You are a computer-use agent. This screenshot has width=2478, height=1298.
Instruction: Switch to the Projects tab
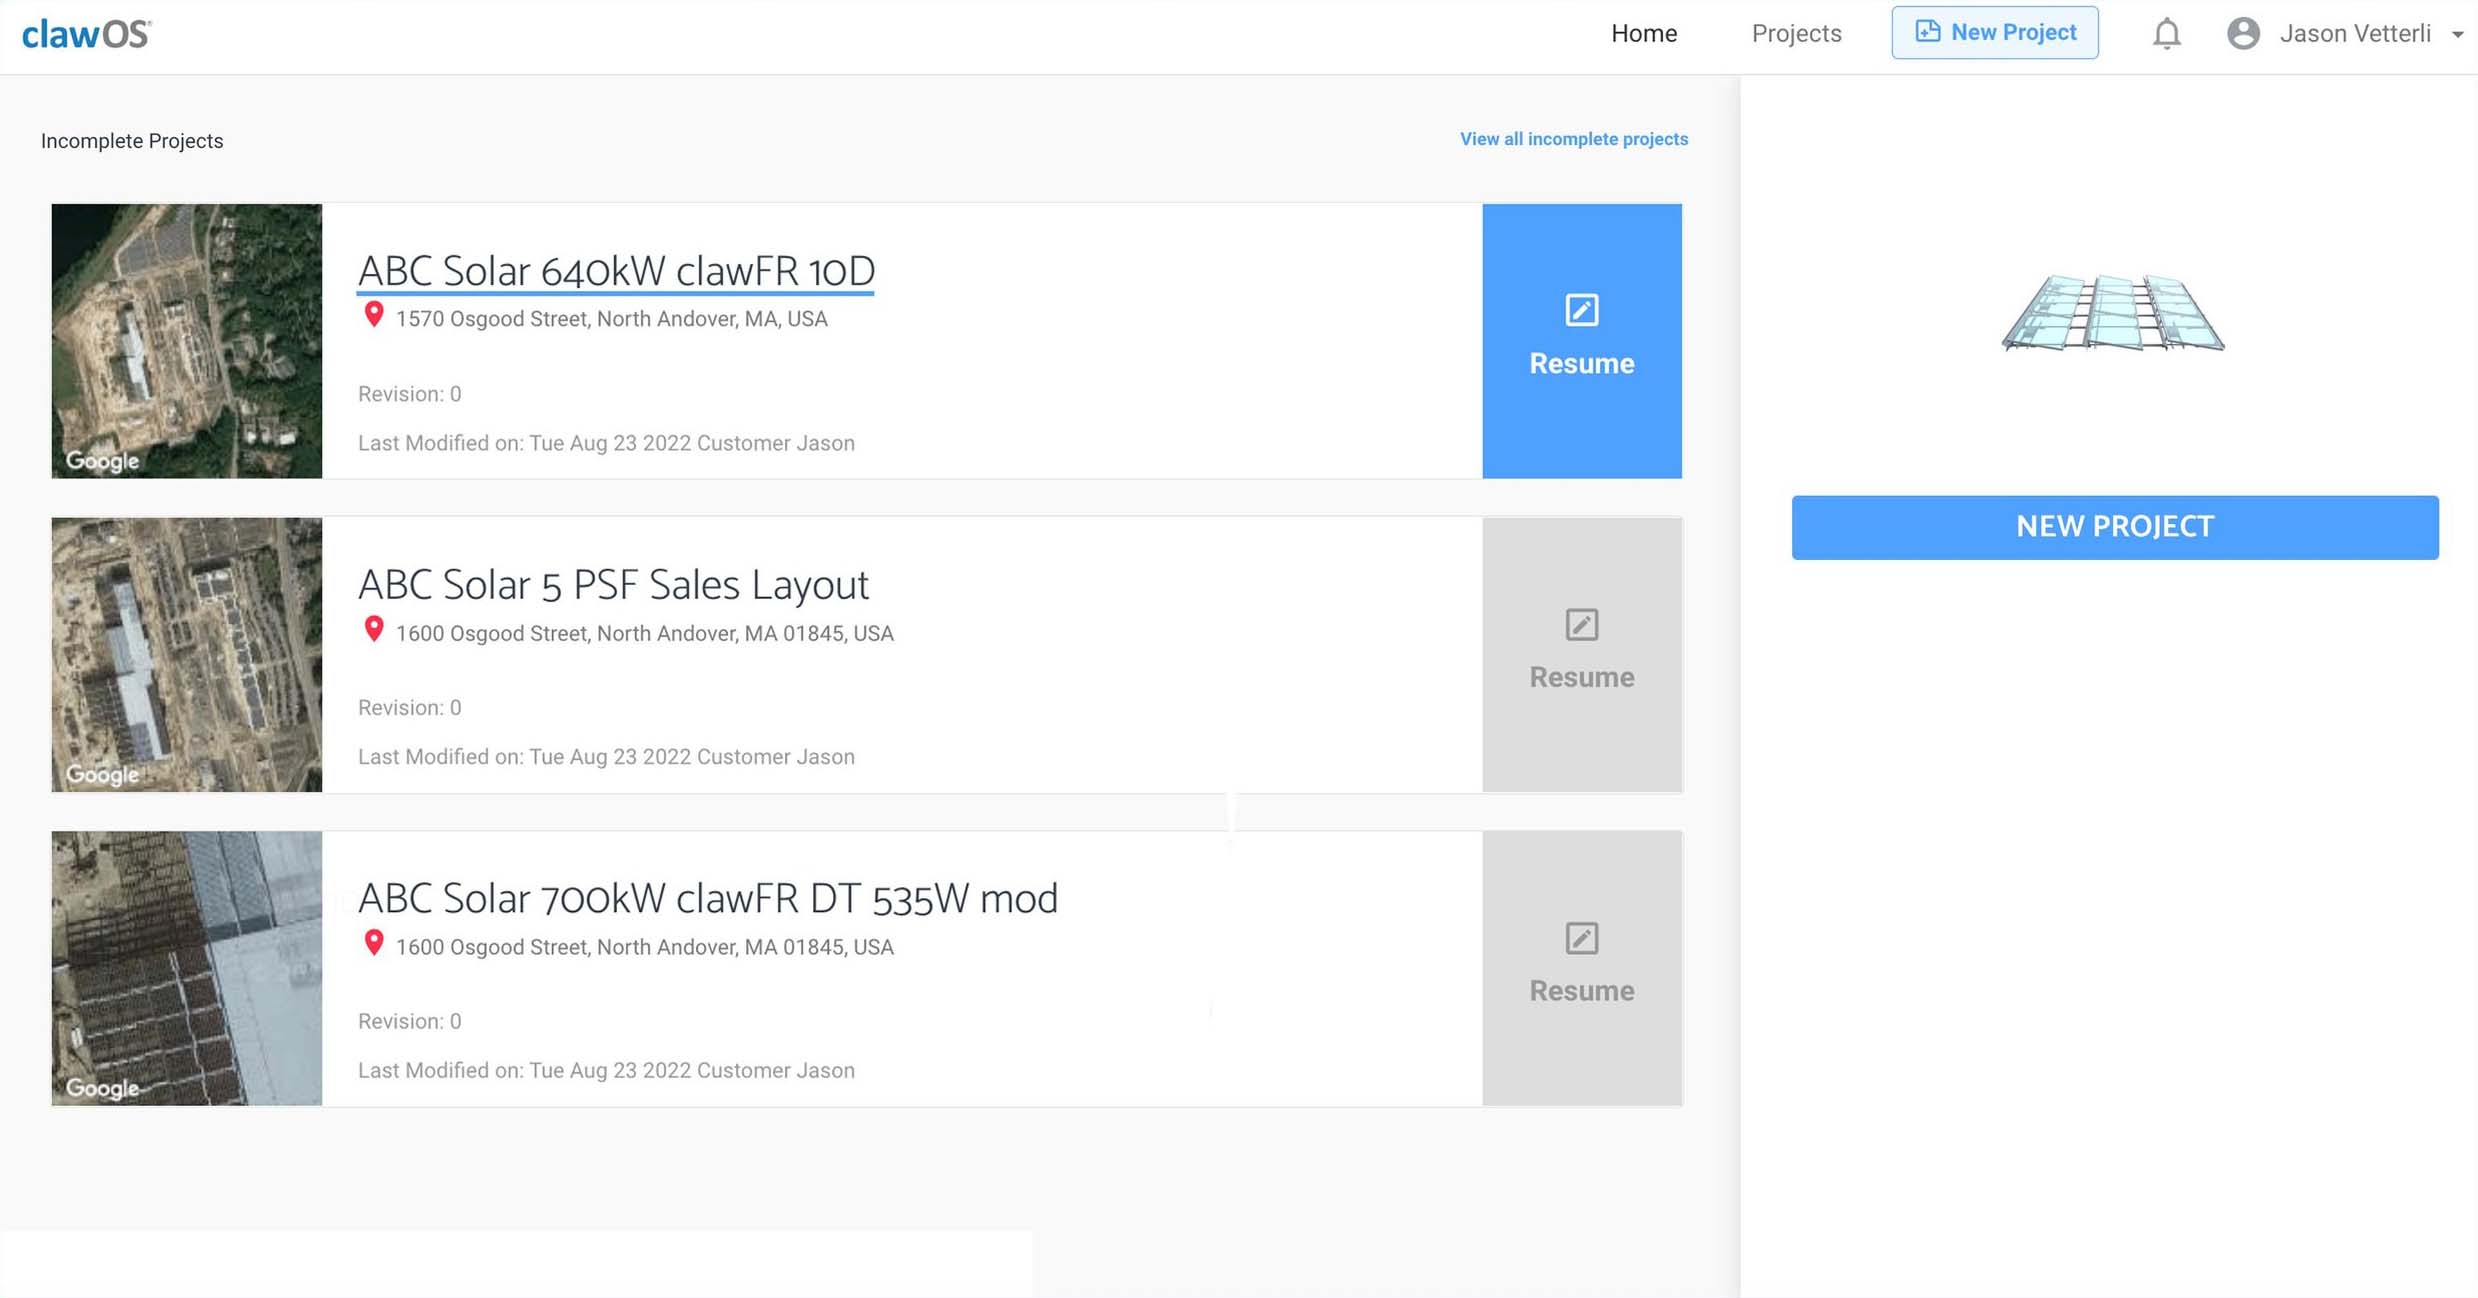1796,34
